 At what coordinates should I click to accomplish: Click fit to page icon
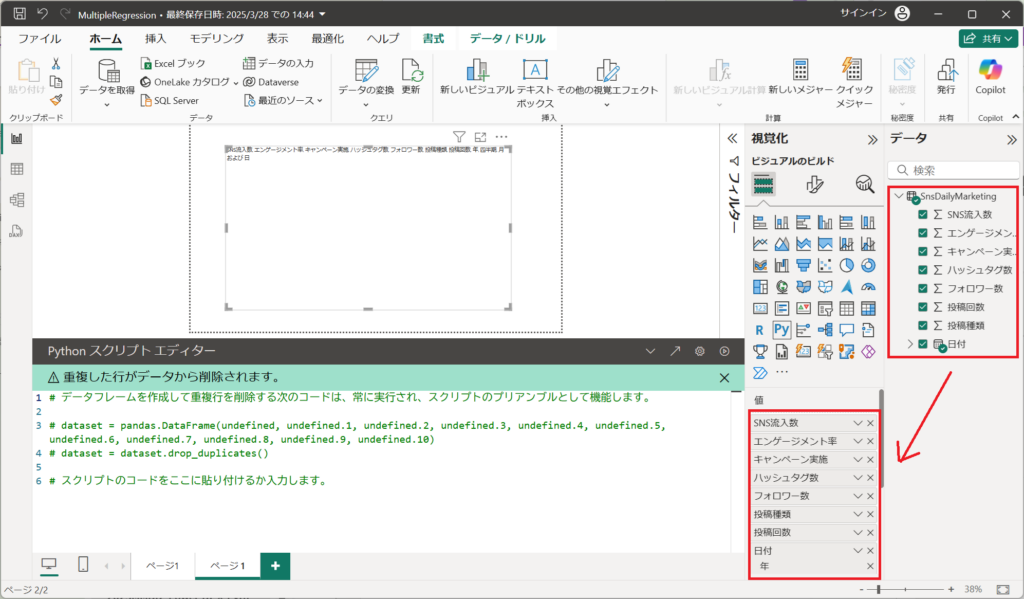tap(1003, 589)
